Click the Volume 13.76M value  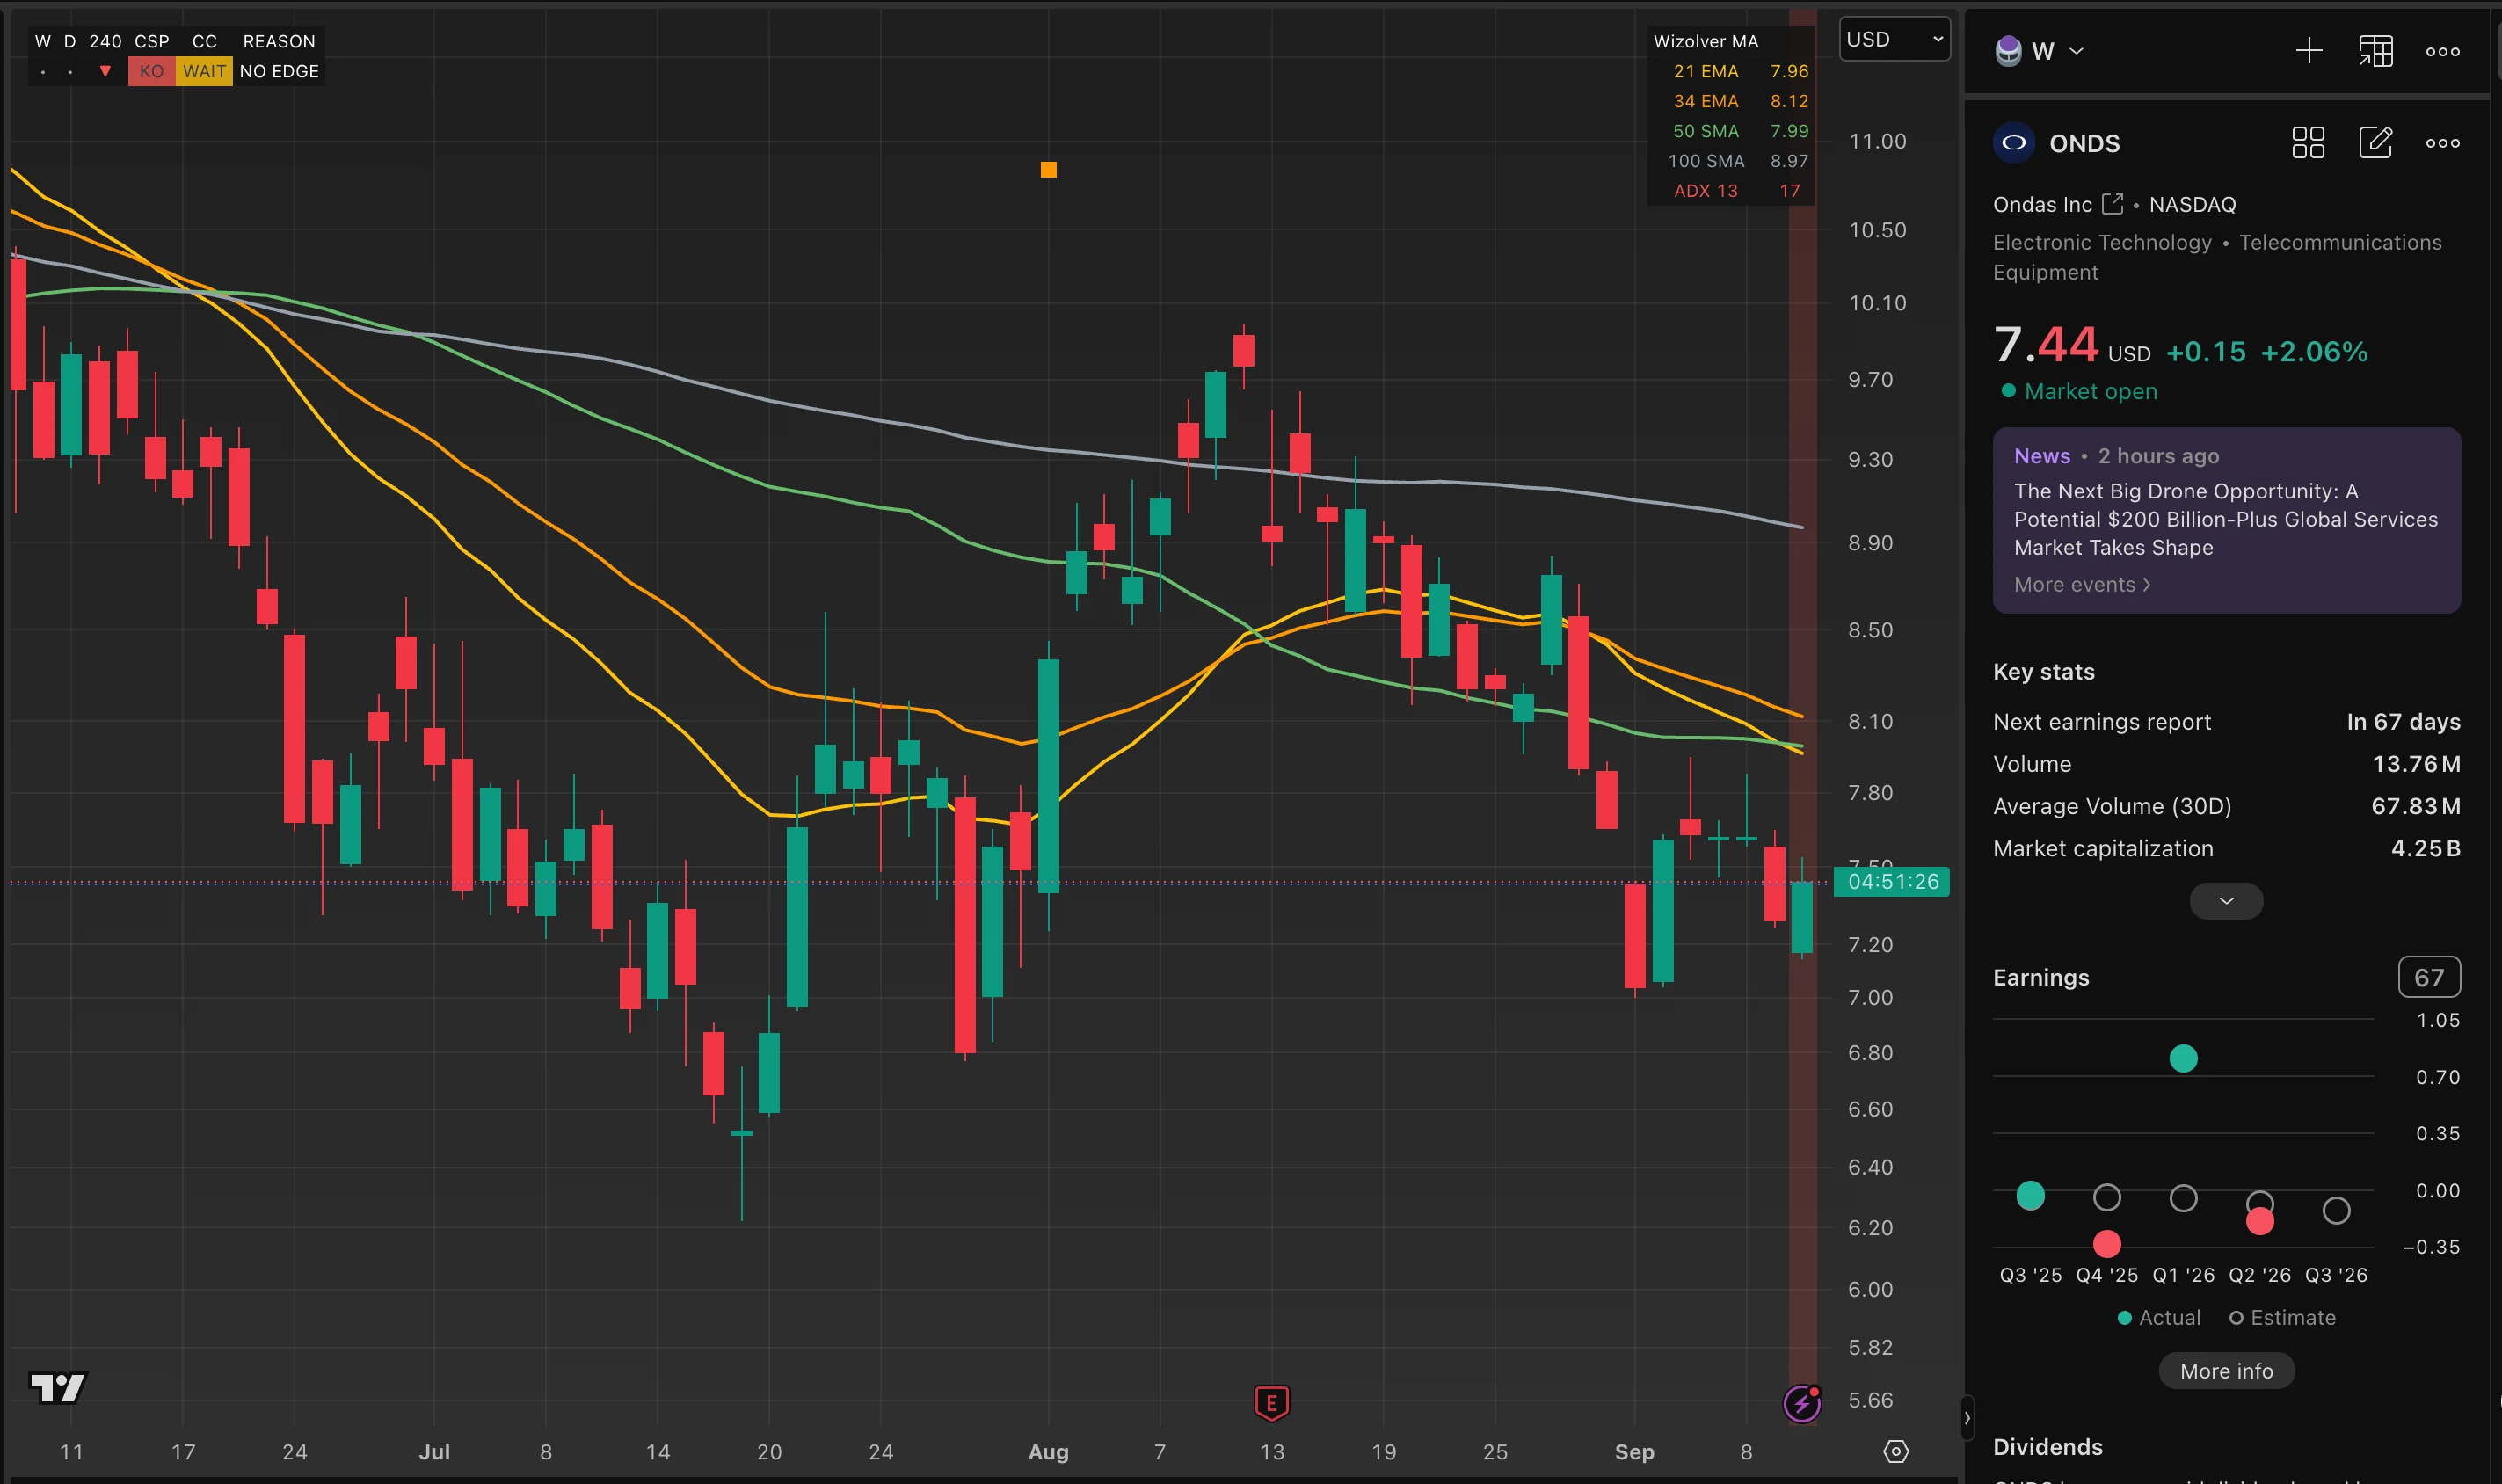click(2416, 764)
